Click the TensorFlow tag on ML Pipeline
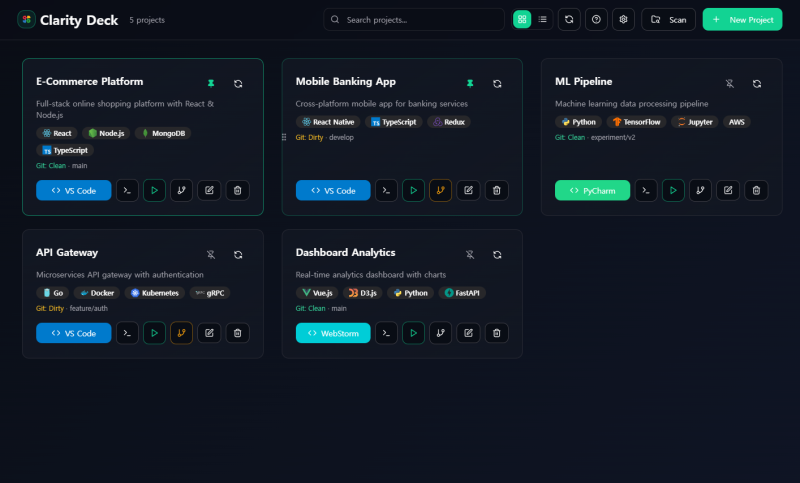The image size is (800, 483). [636, 122]
